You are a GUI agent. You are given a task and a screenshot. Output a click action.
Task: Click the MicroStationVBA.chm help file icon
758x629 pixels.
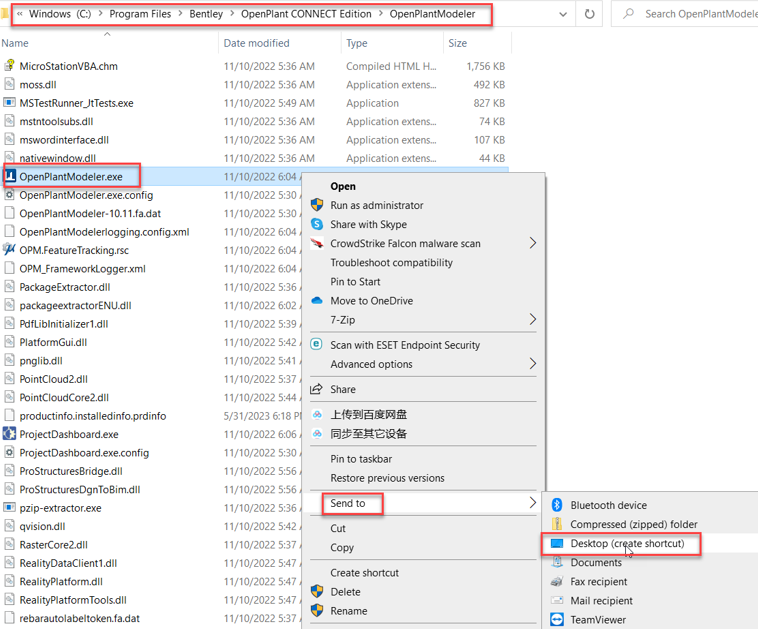9,65
